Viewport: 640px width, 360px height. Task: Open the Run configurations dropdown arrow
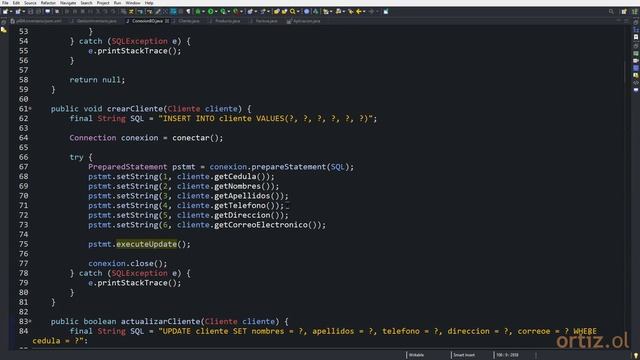coord(216,11)
